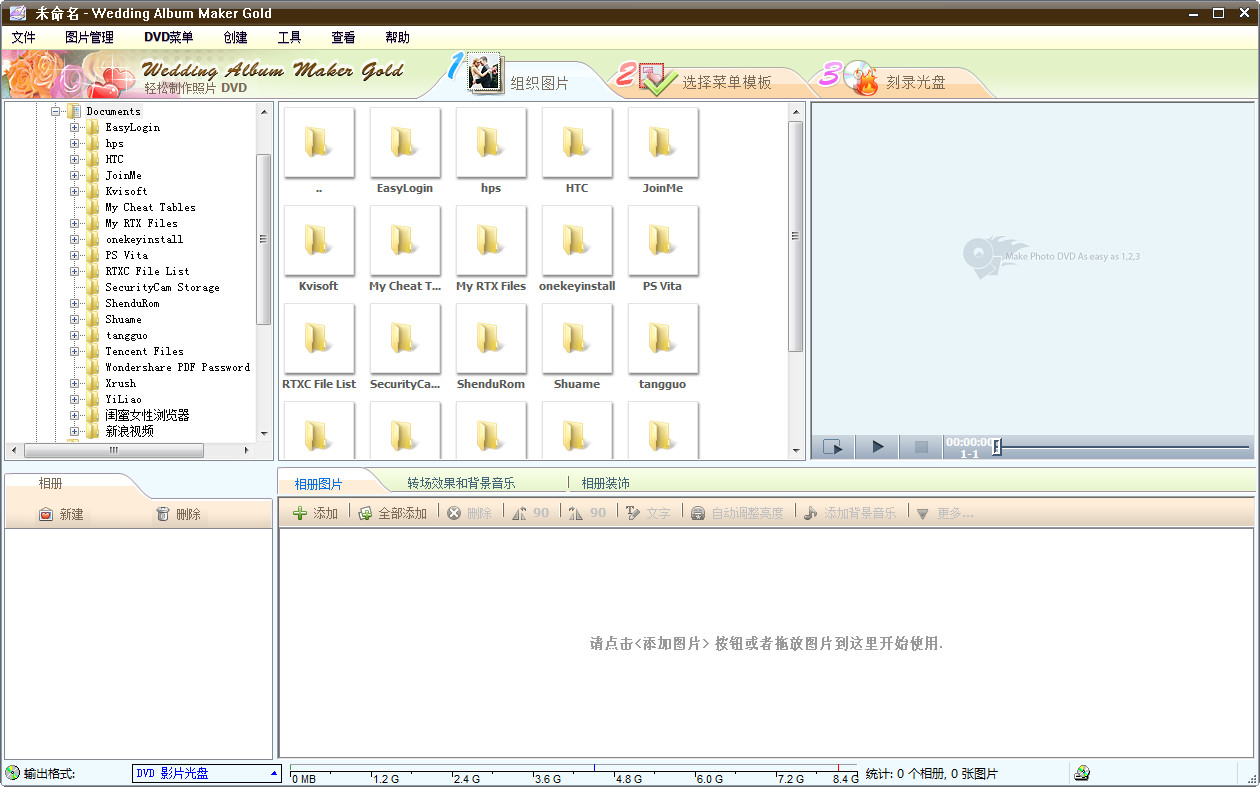Select the 闺蜜女性浏览器 folder in tree
The height and width of the screenshot is (787, 1260).
[x=147, y=415]
